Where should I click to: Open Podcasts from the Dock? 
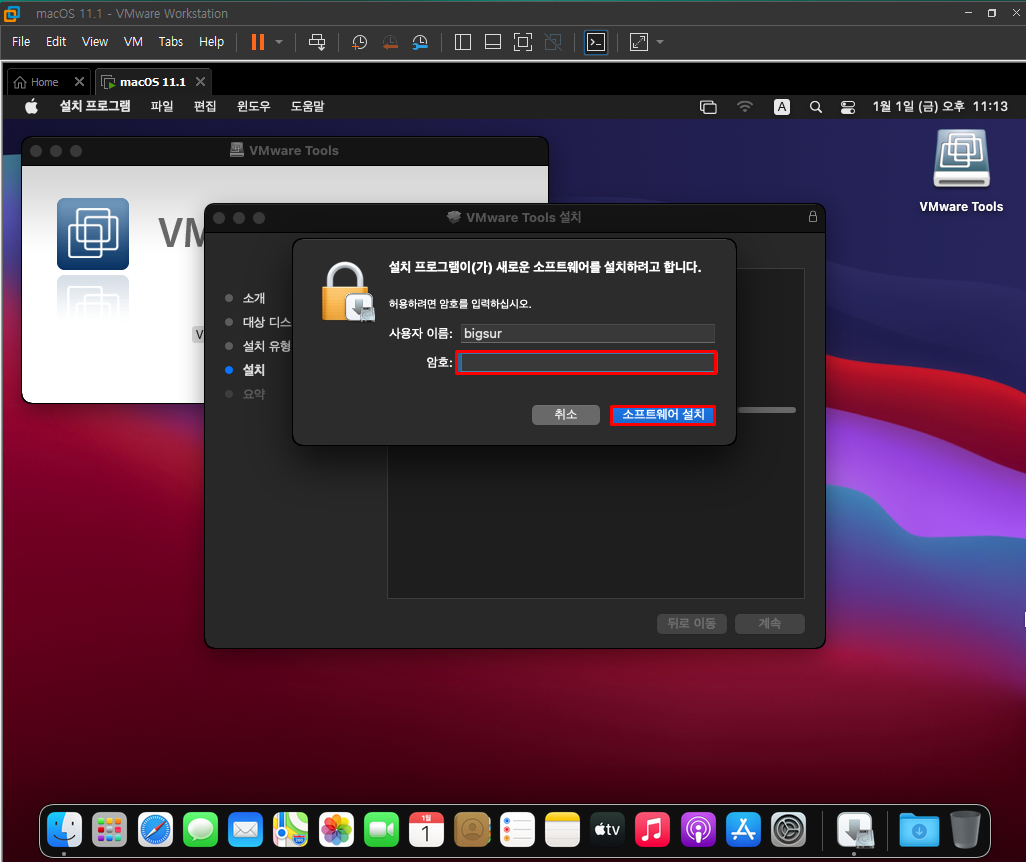tap(698, 830)
